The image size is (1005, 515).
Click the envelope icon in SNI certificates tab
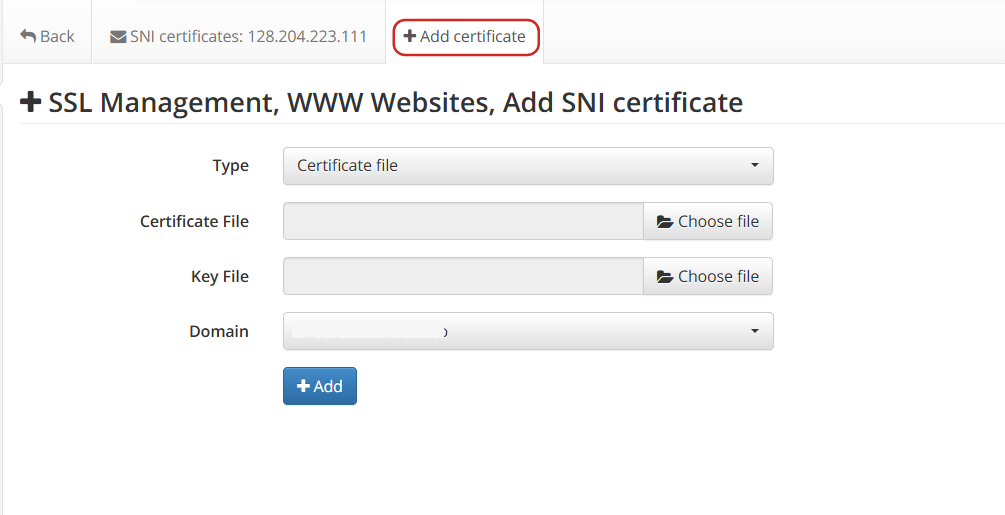[118, 37]
